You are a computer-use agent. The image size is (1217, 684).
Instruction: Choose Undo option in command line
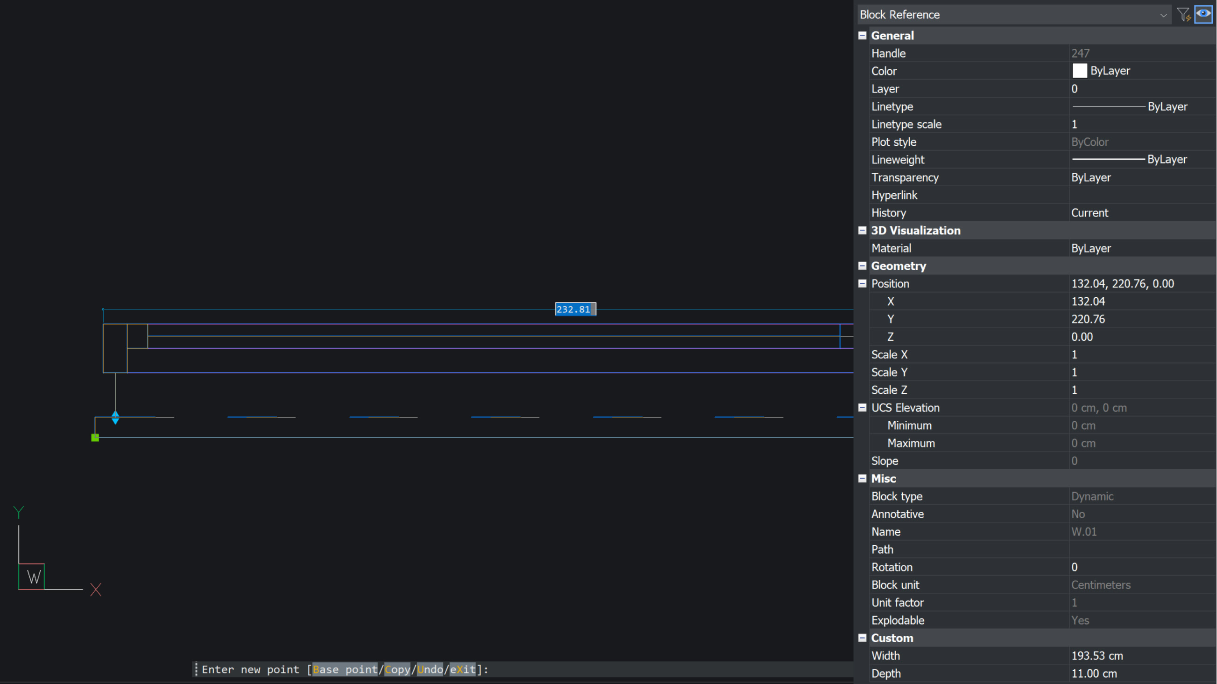430,669
